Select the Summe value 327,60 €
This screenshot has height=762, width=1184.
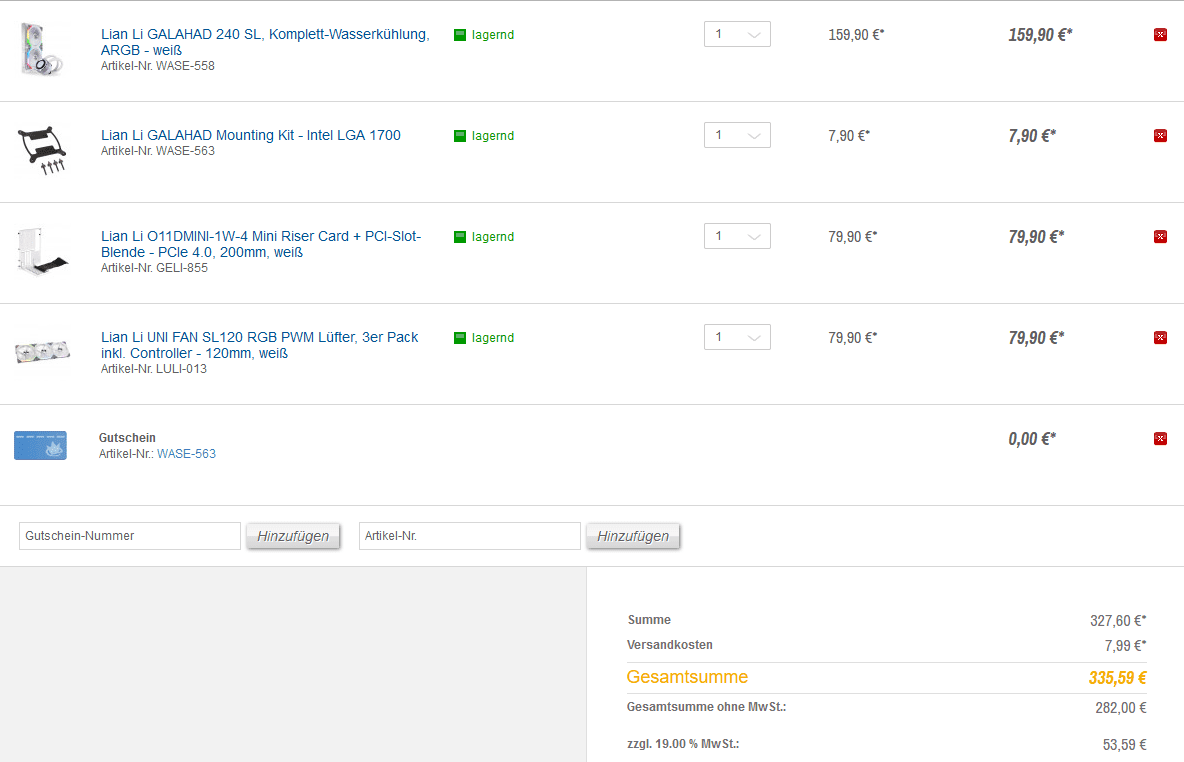(x=1118, y=621)
